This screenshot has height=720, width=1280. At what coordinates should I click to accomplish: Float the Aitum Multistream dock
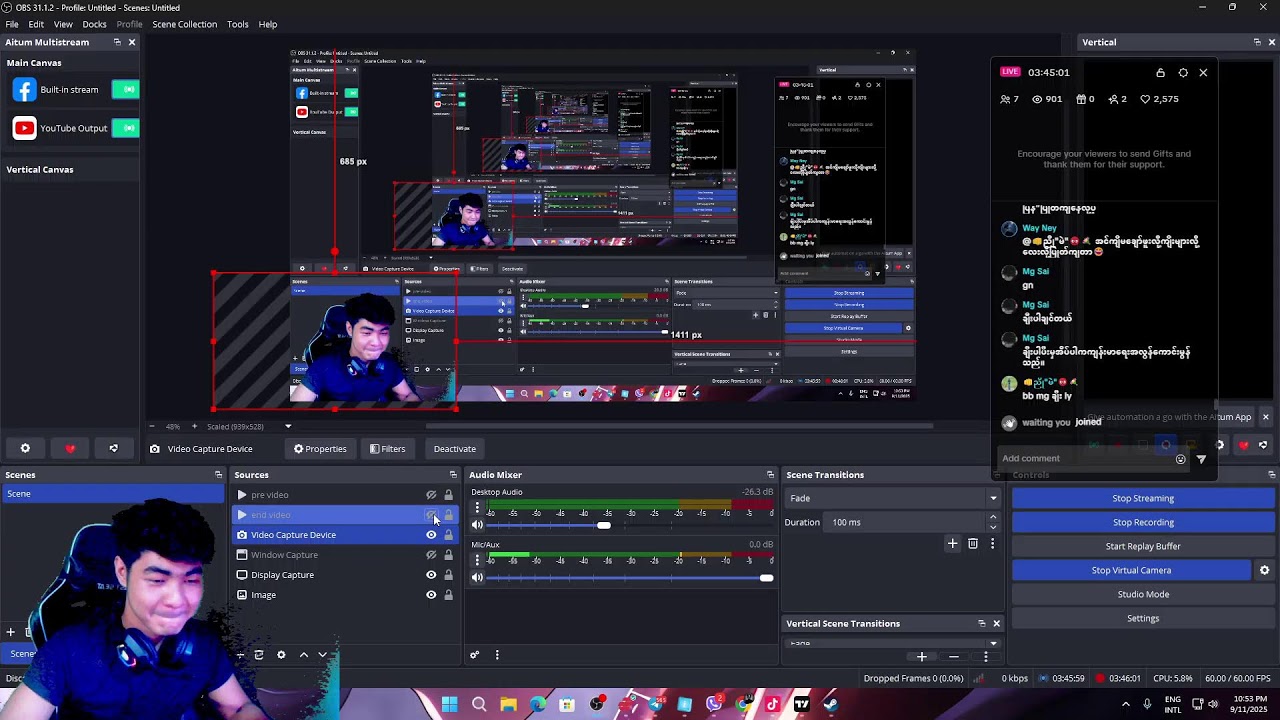click(x=117, y=42)
